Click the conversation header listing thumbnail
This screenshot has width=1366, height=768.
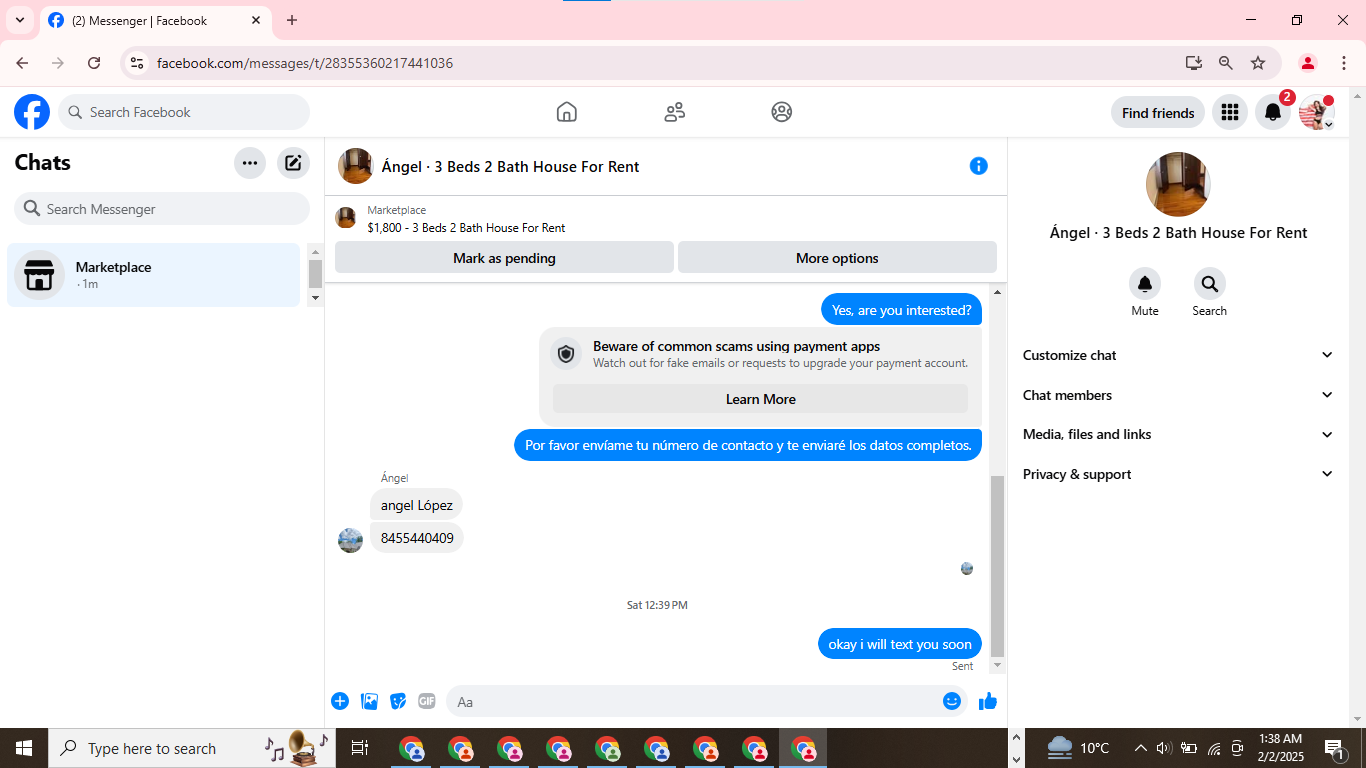pyautogui.click(x=355, y=166)
